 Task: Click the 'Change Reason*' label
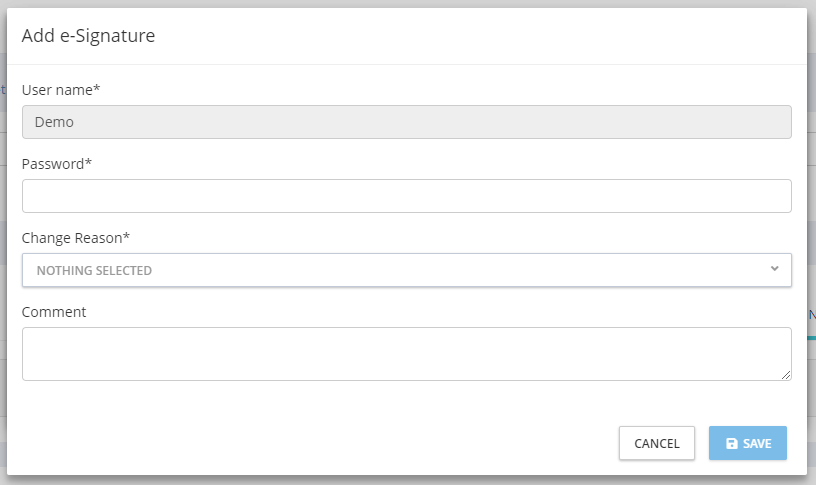coord(76,238)
